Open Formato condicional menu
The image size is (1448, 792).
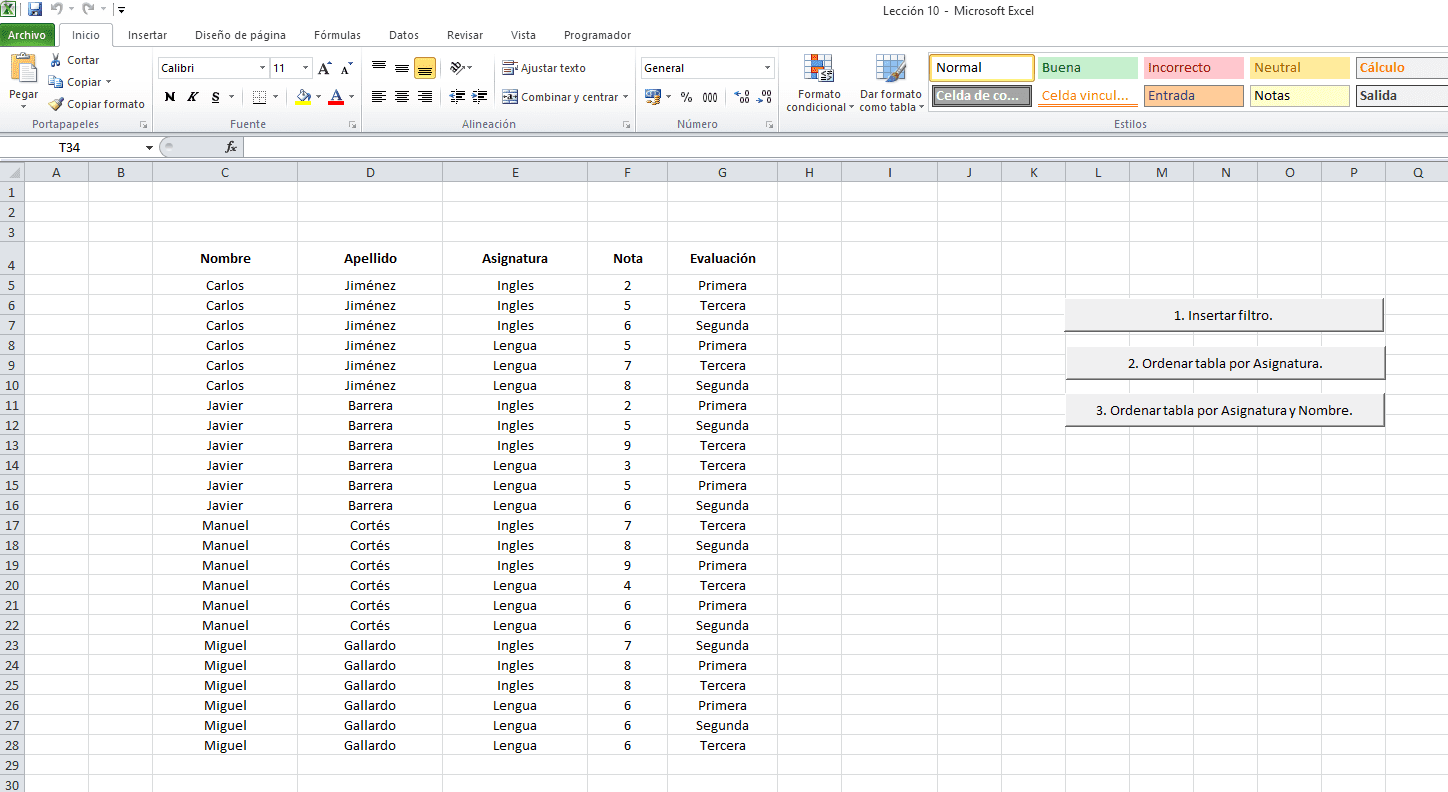[819, 83]
